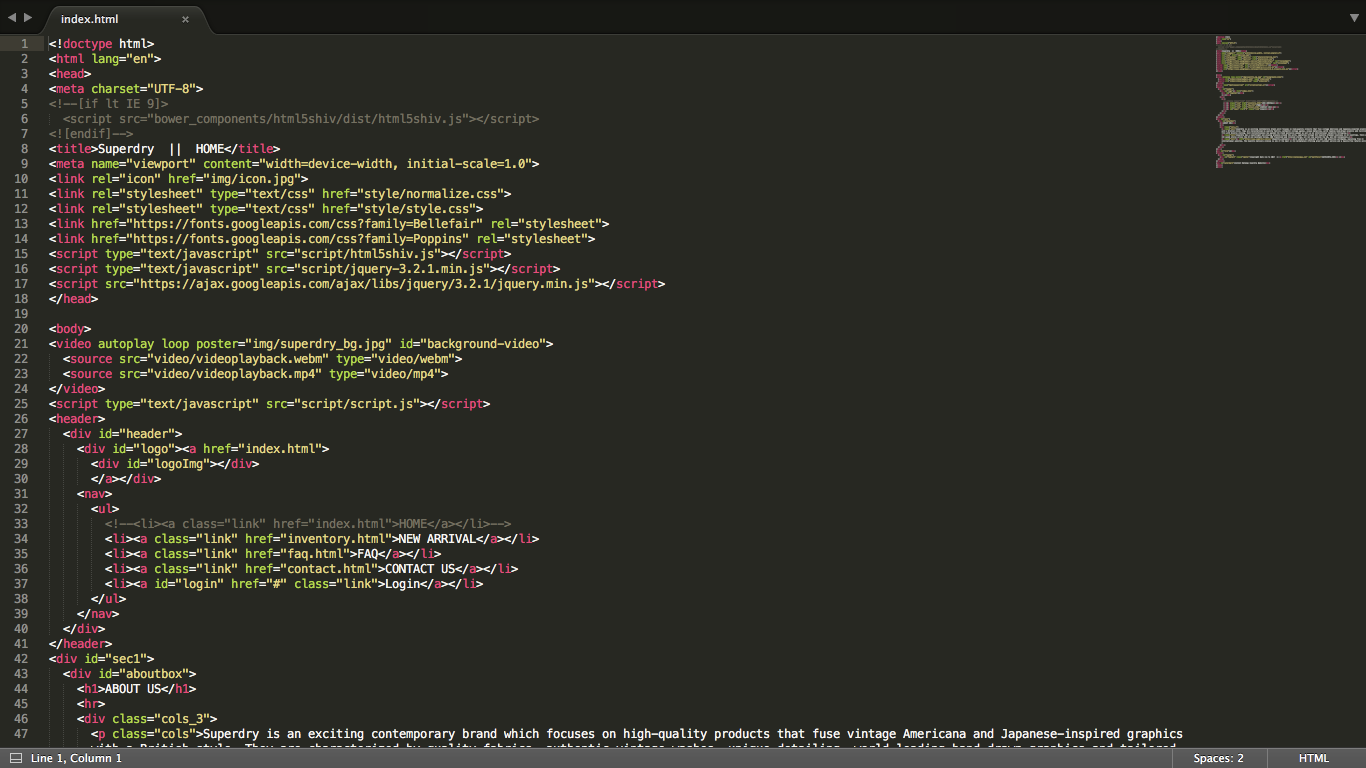Click the minimap code overview
Image resolution: width=1366 pixels, height=768 pixels.
click(x=1290, y=100)
